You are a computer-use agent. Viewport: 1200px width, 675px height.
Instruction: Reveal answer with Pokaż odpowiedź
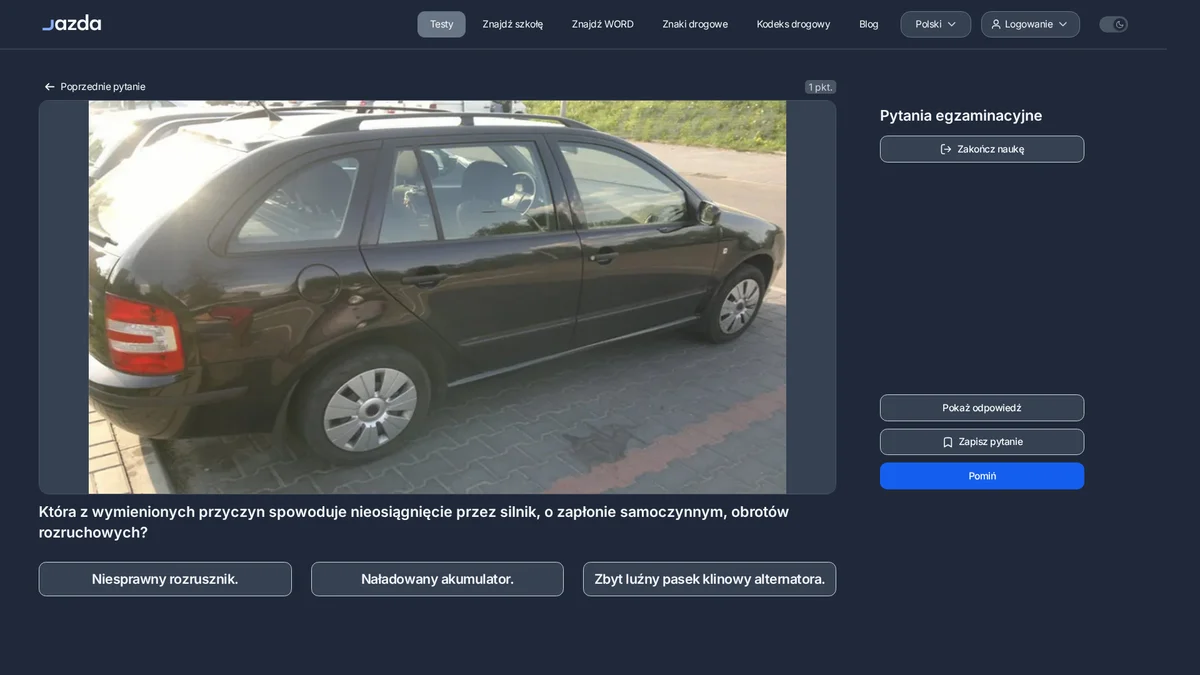[x=982, y=408]
